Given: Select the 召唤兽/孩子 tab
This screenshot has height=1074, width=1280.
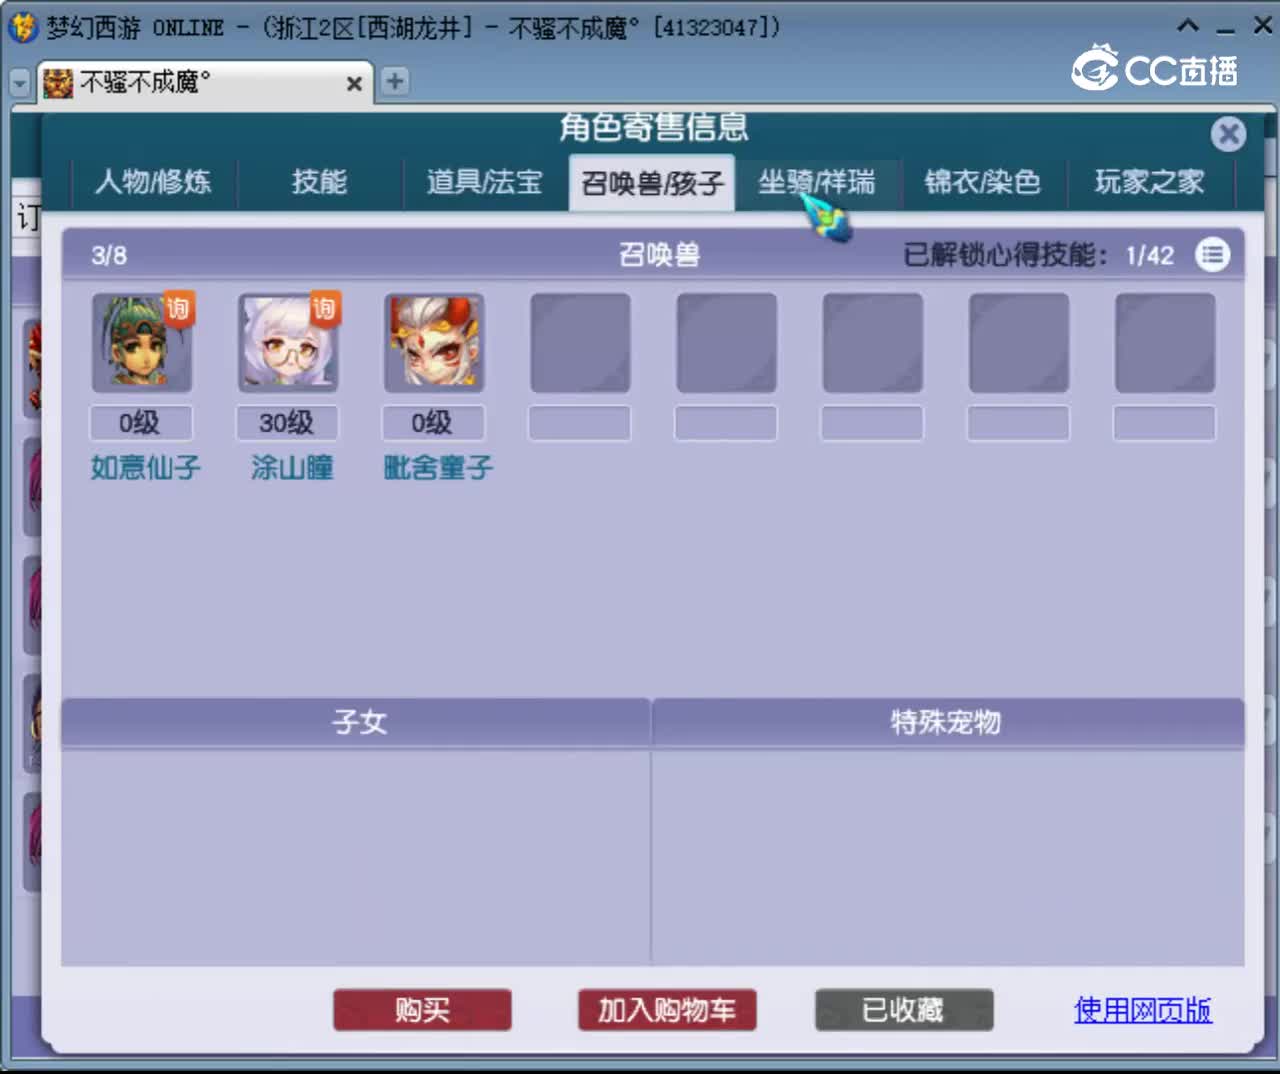Looking at the screenshot, I should click(652, 183).
